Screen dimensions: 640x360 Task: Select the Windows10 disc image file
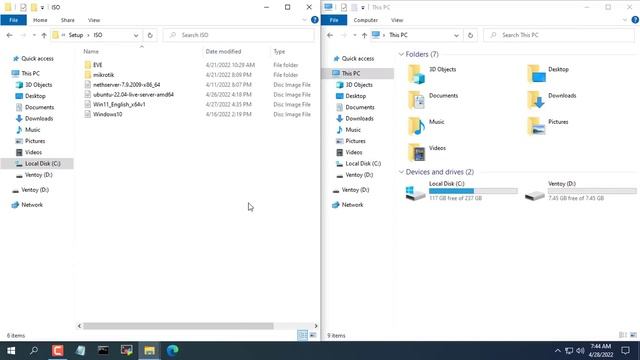107,114
